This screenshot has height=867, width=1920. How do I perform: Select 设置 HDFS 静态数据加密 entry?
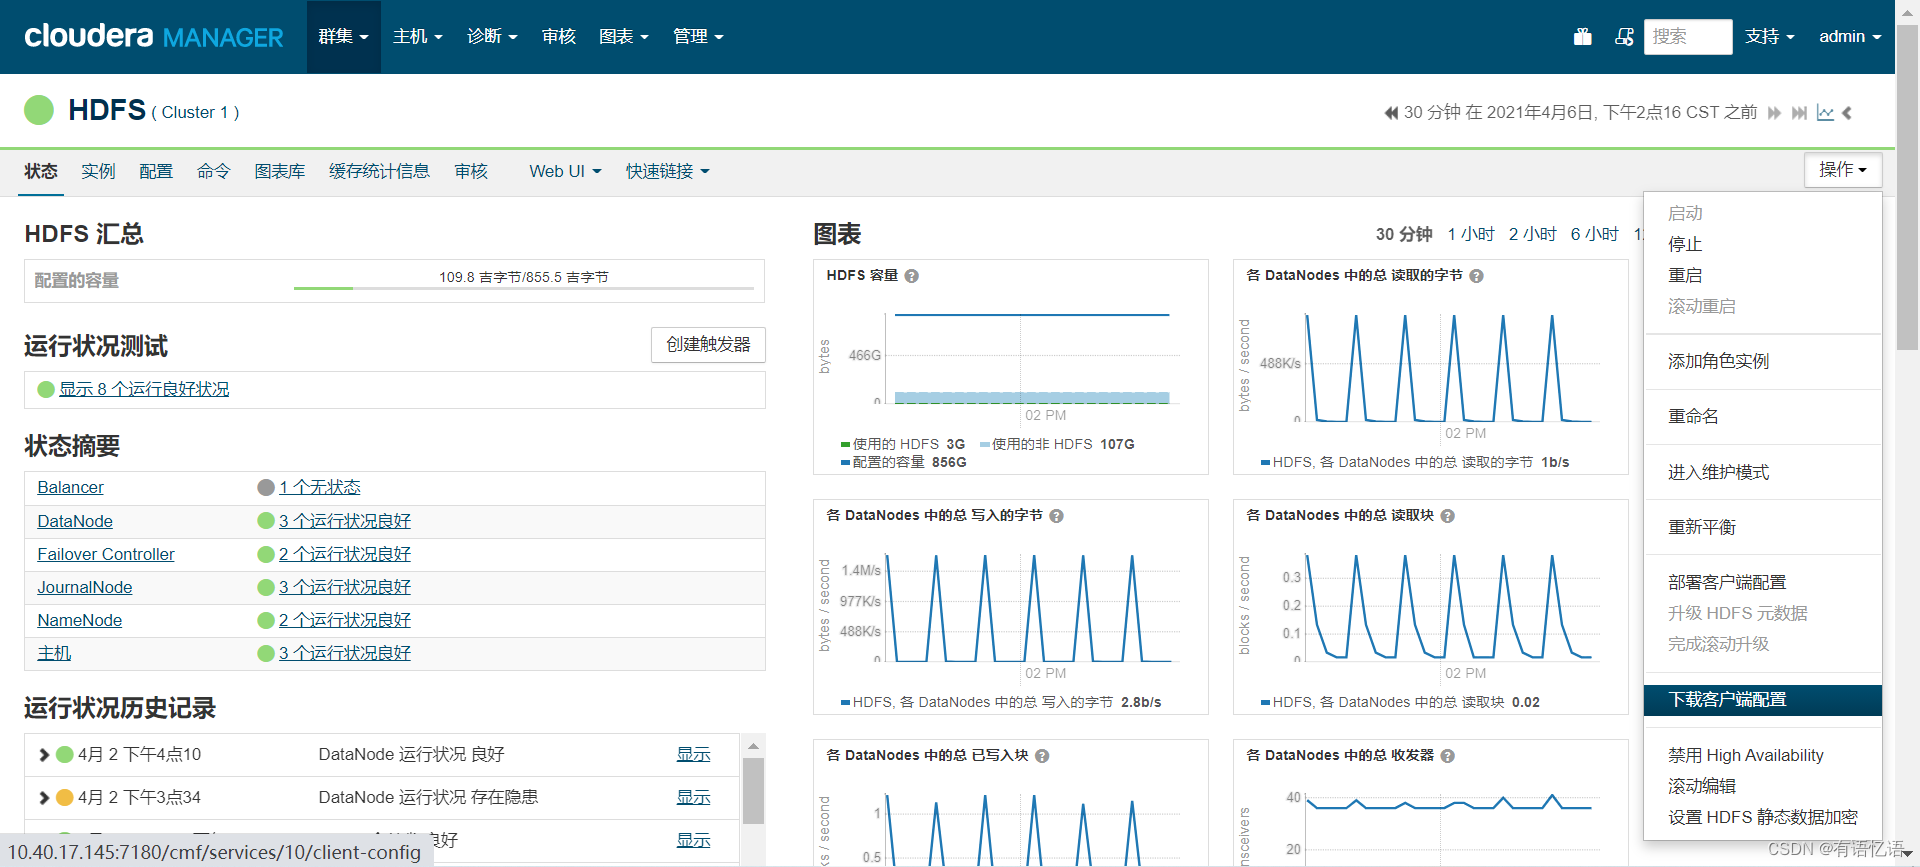coord(1763,817)
